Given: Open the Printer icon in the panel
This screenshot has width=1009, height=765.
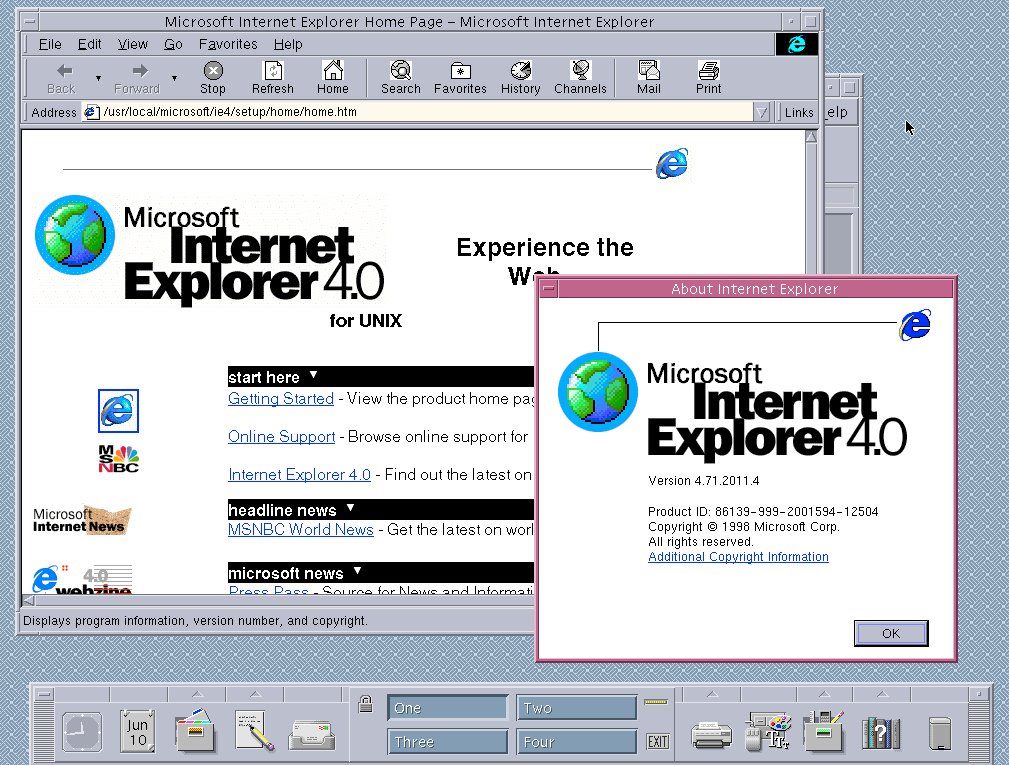Looking at the screenshot, I should click(x=712, y=735).
